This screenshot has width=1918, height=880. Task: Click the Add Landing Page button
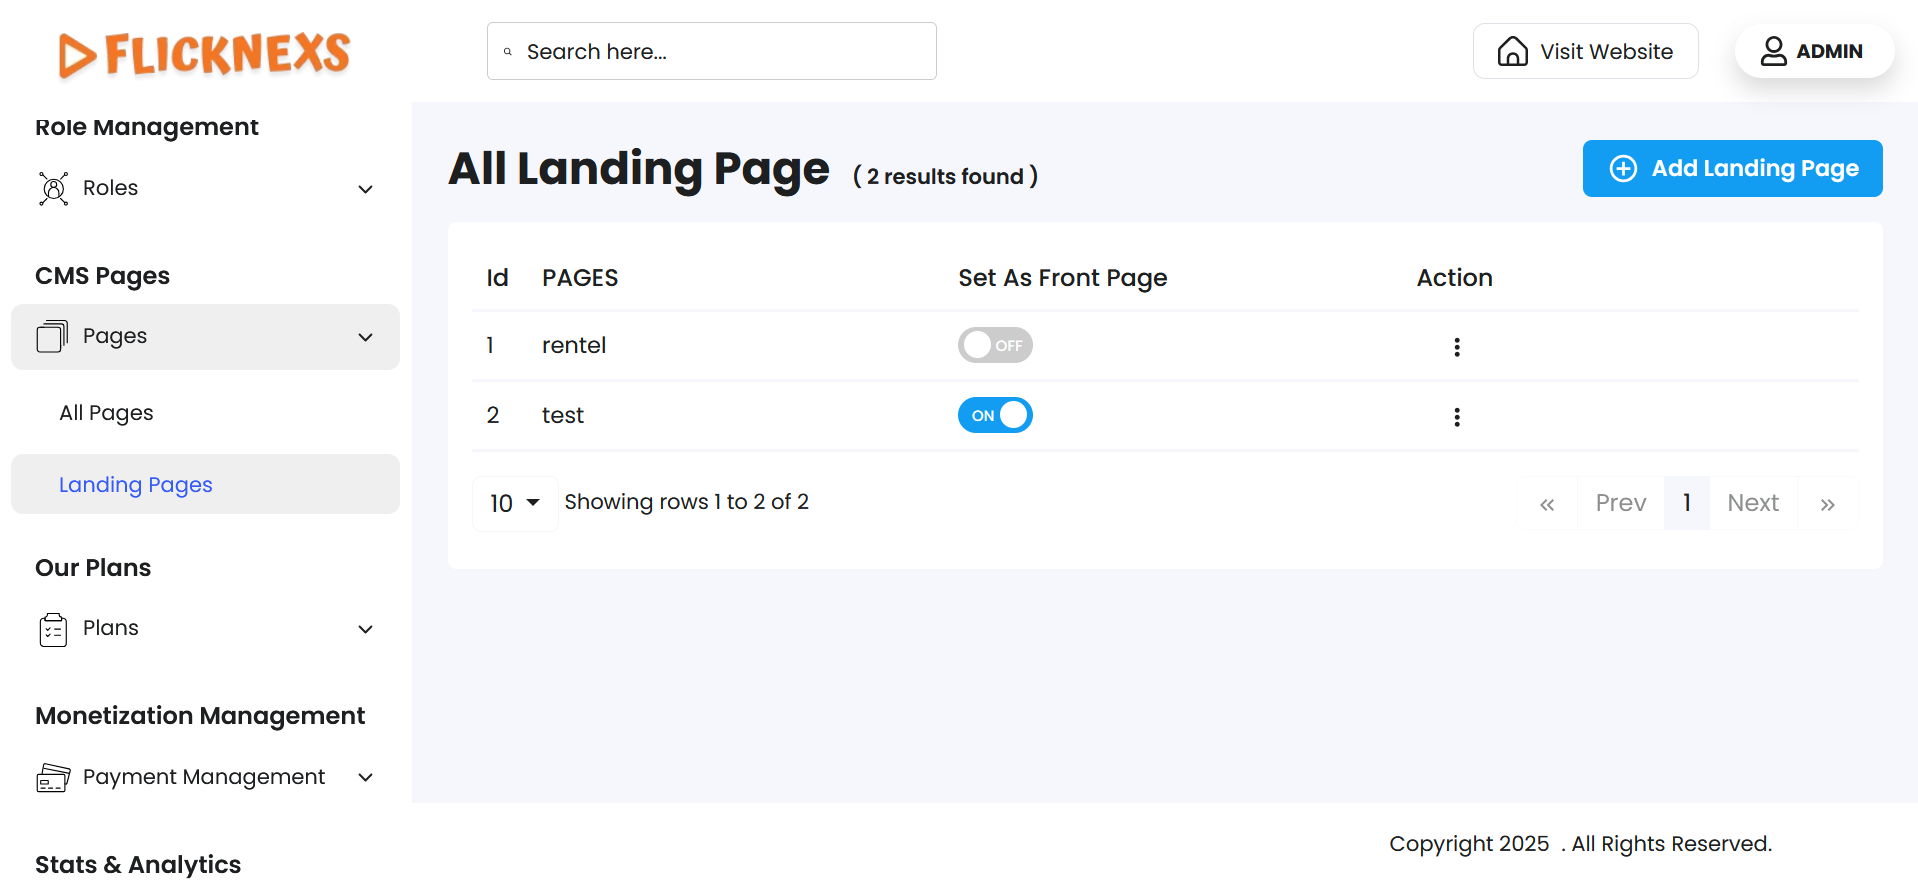(1732, 168)
